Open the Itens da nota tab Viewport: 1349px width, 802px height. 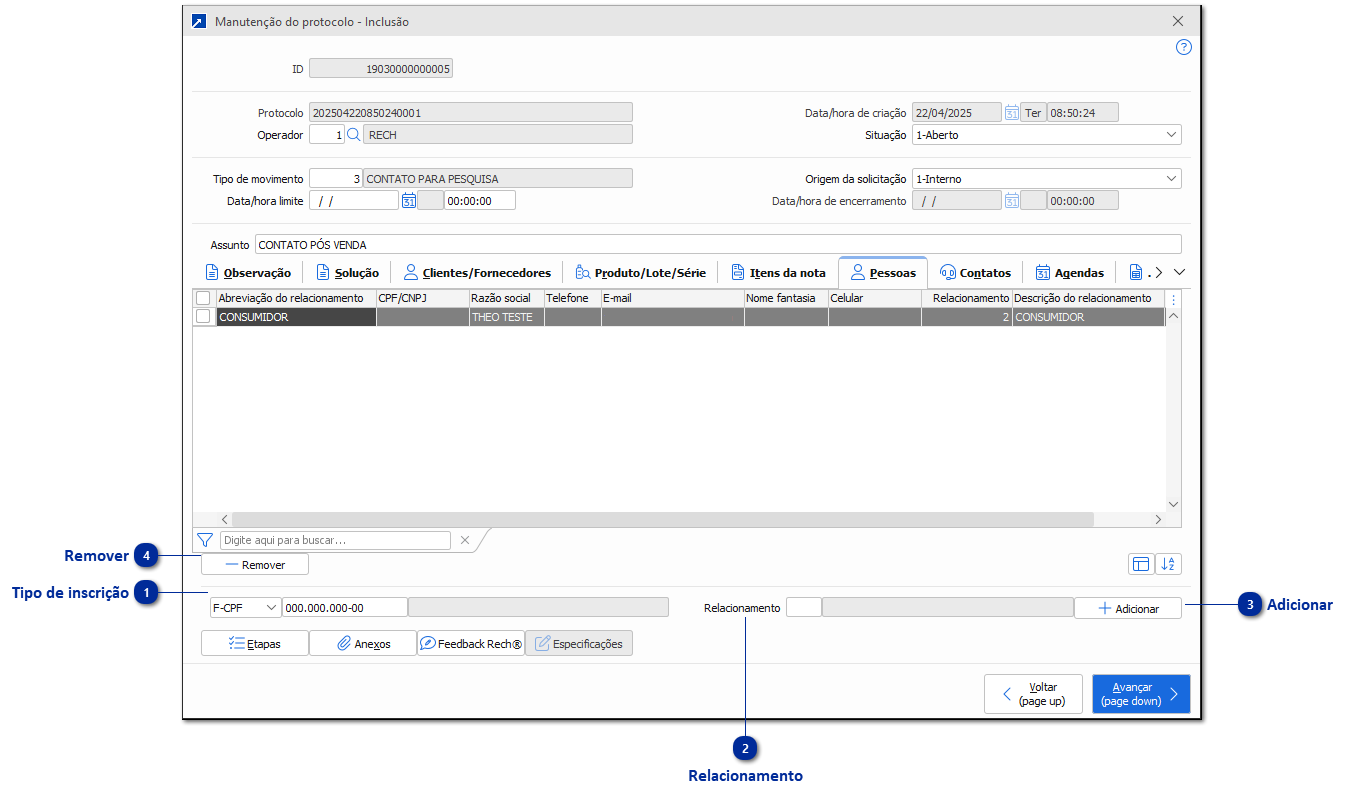click(779, 272)
